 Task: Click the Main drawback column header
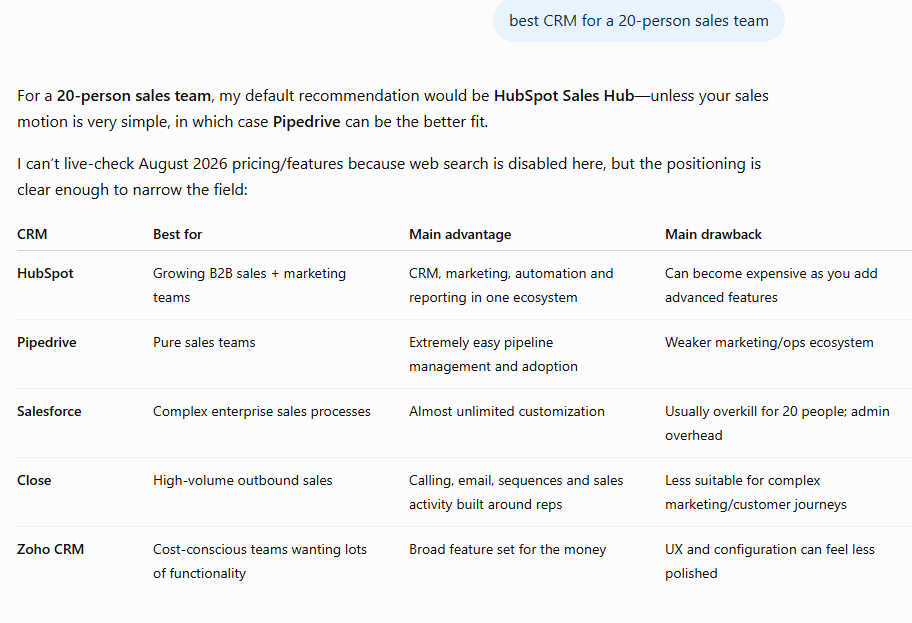point(713,234)
